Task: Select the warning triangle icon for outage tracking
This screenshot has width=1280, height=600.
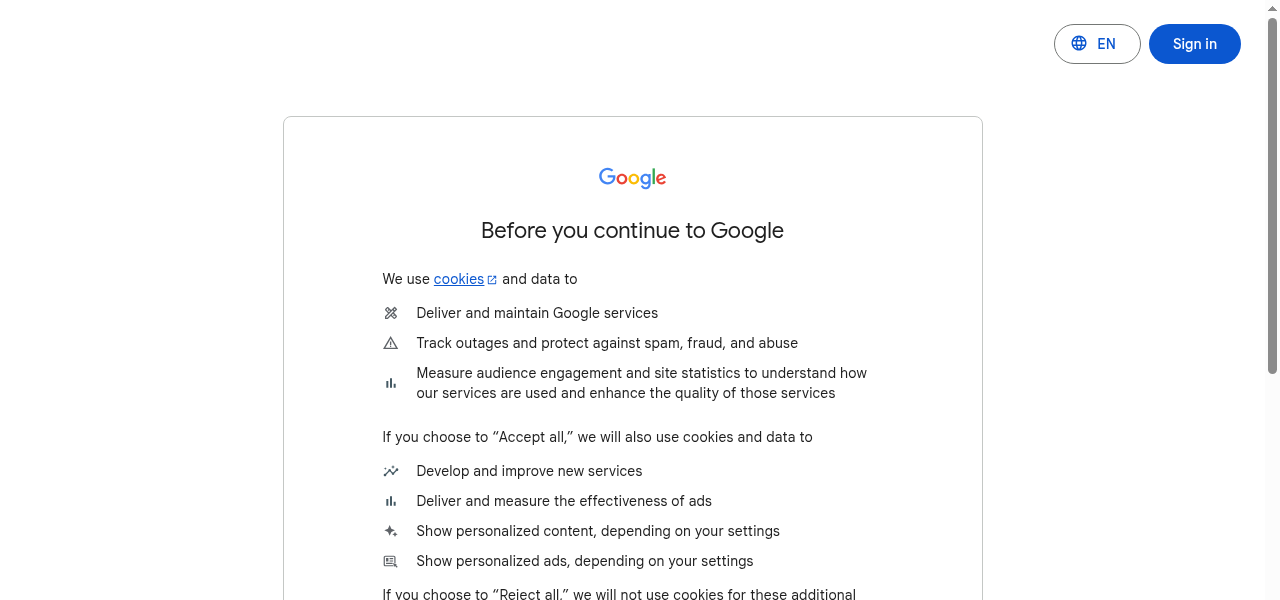Action: [390, 343]
